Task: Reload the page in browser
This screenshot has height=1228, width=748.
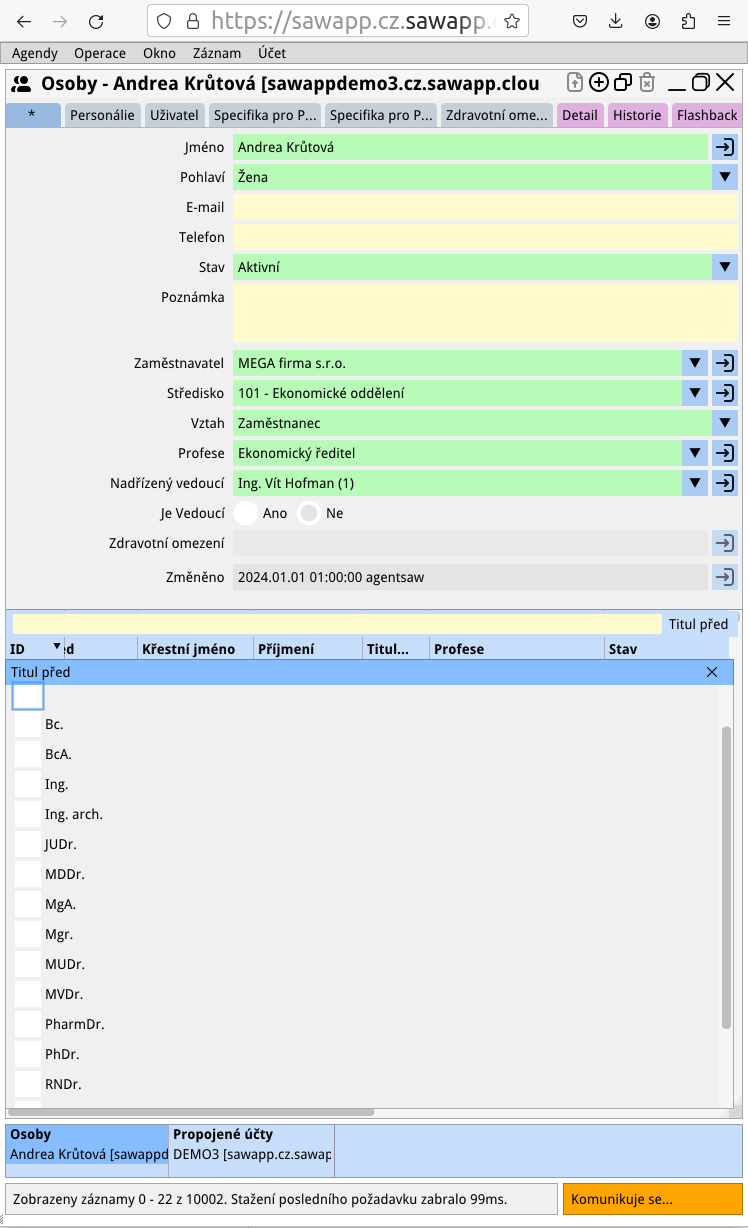Action: tap(96, 21)
